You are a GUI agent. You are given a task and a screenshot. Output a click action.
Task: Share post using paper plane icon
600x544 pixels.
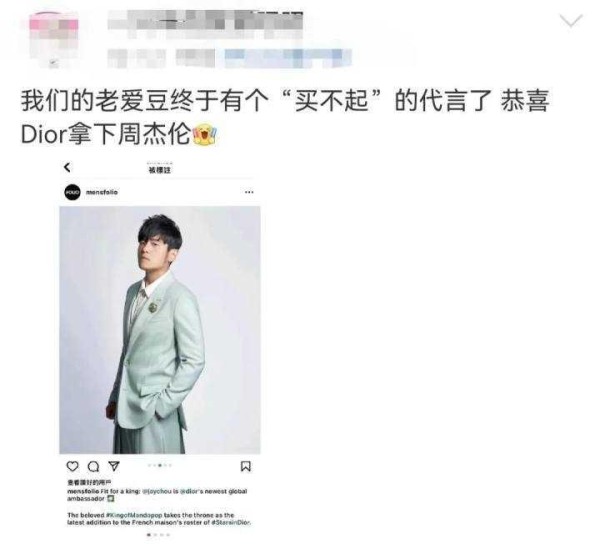click(114, 466)
